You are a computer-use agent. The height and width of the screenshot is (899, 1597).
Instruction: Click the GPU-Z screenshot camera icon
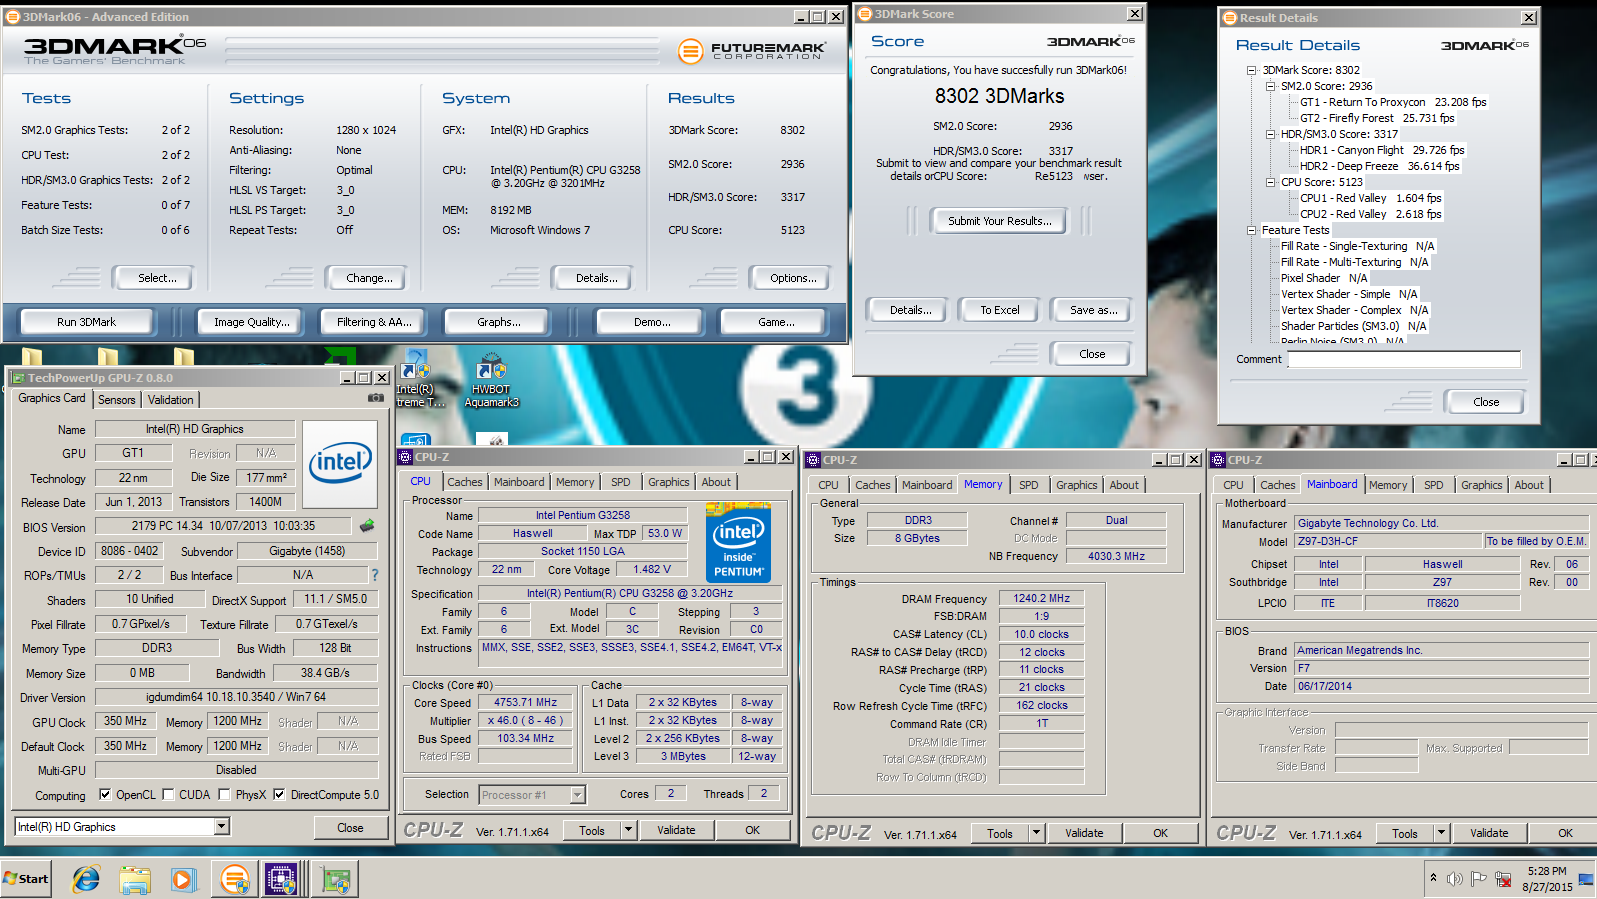(x=375, y=398)
